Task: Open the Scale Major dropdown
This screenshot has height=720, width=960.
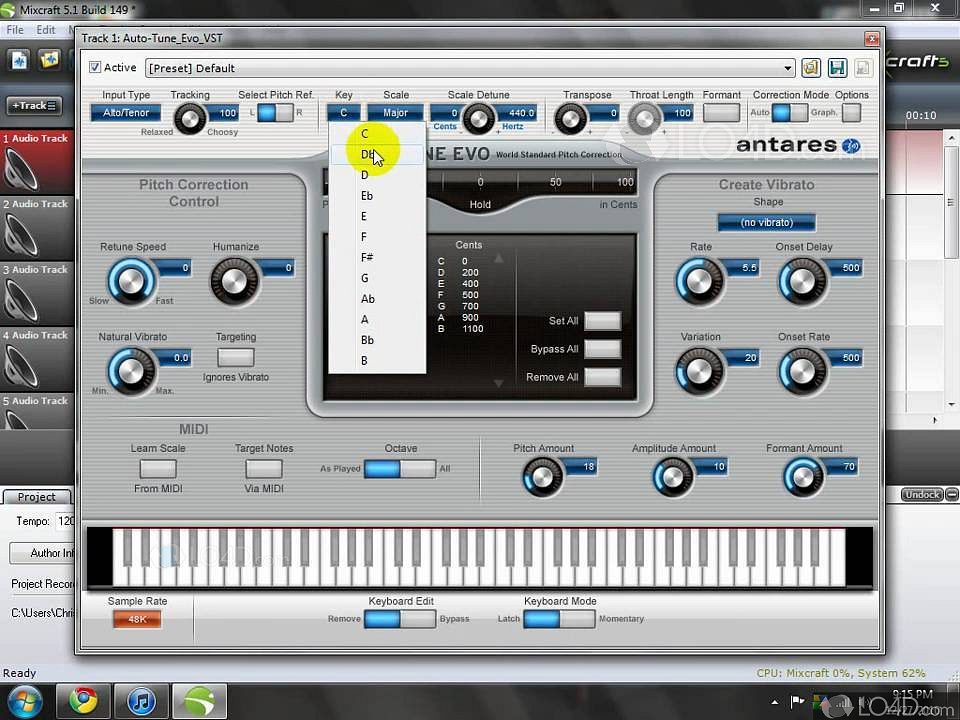Action: click(395, 113)
